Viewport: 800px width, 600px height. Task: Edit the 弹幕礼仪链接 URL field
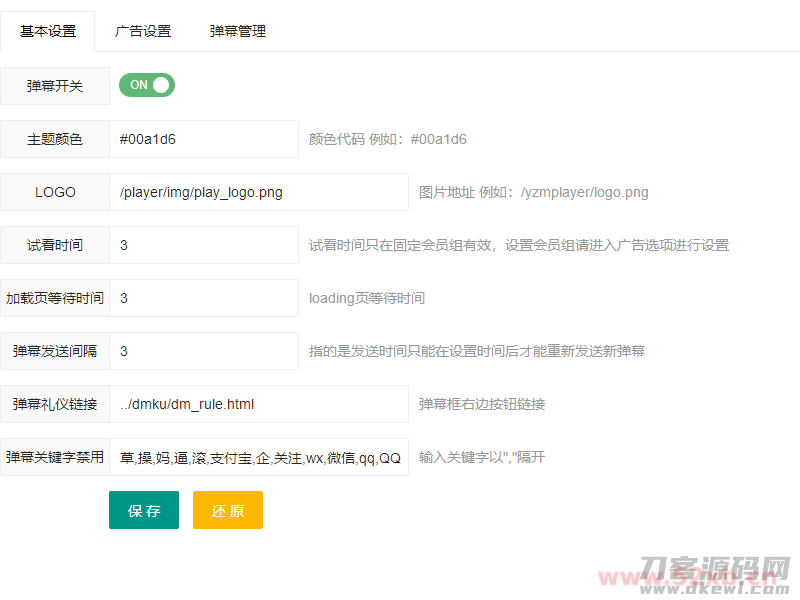click(x=259, y=404)
